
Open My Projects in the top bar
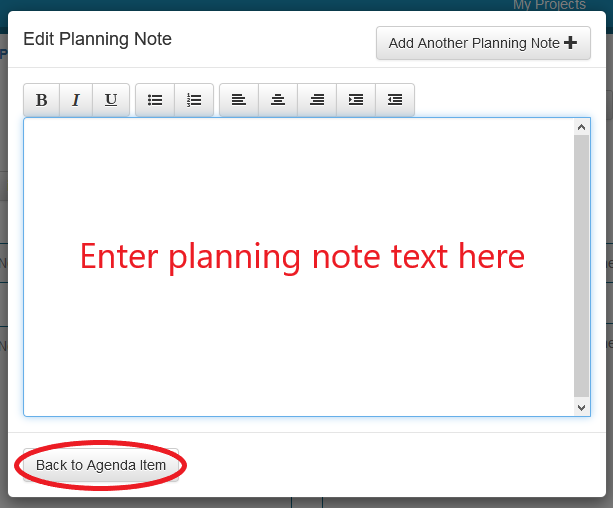click(549, 5)
